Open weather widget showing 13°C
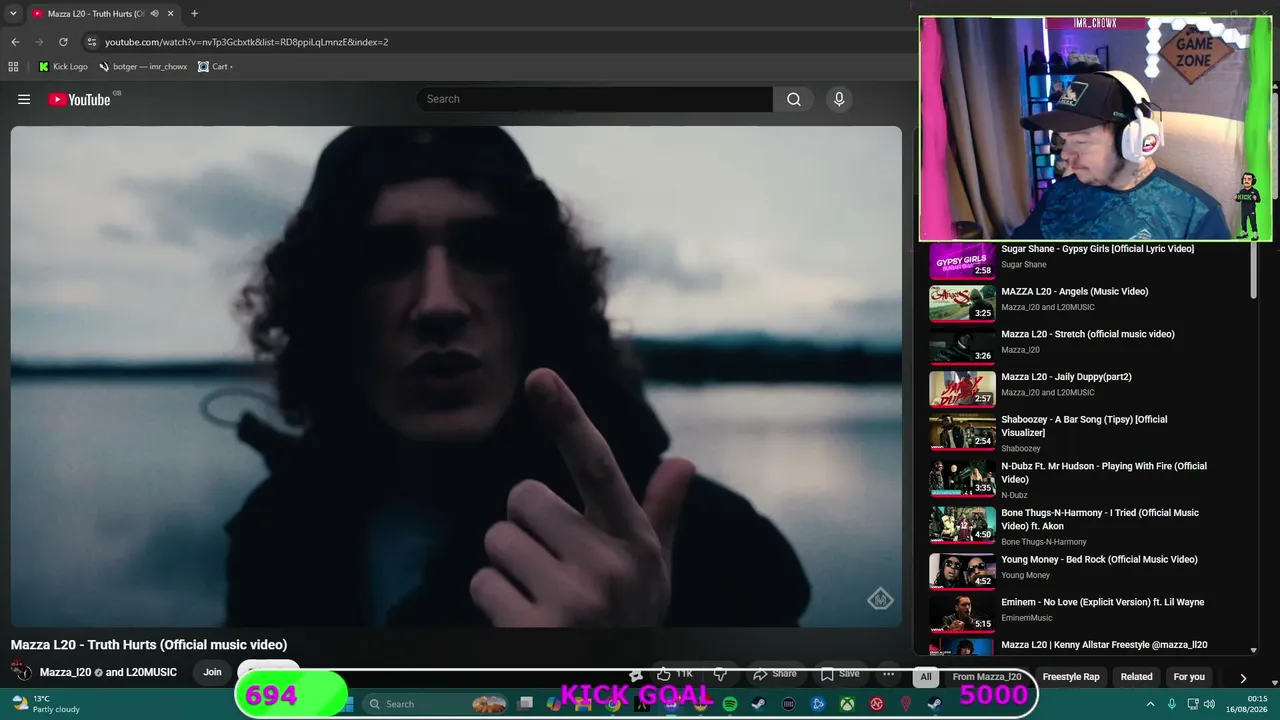Screen dimensions: 1280x720 45,704
